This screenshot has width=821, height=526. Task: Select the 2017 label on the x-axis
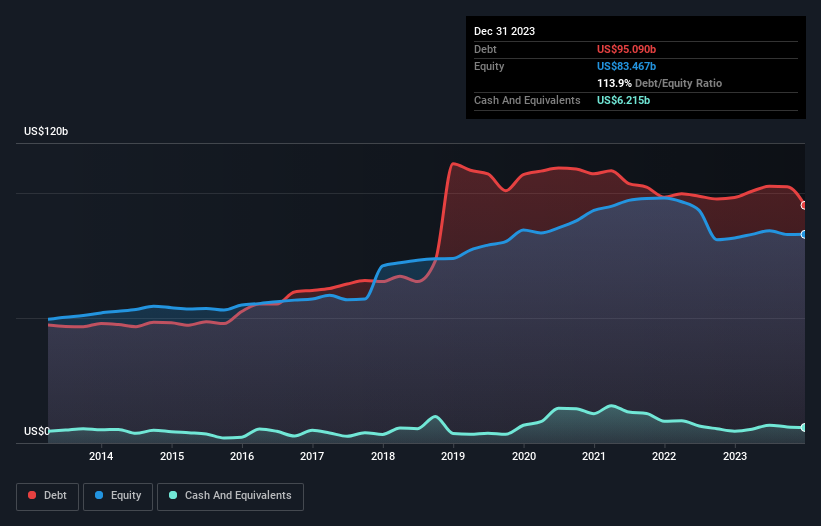click(312, 456)
